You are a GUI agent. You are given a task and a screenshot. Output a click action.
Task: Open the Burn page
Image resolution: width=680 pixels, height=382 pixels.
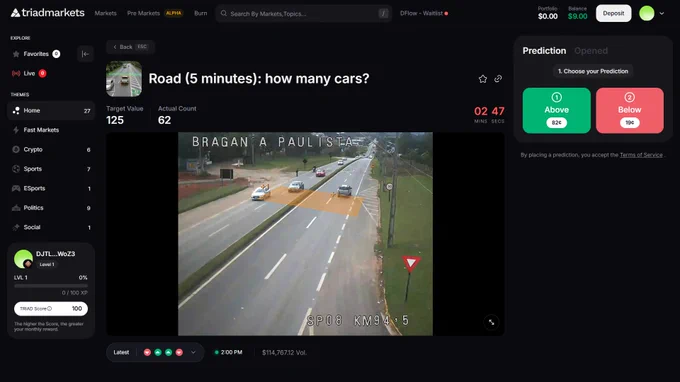pos(200,13)
